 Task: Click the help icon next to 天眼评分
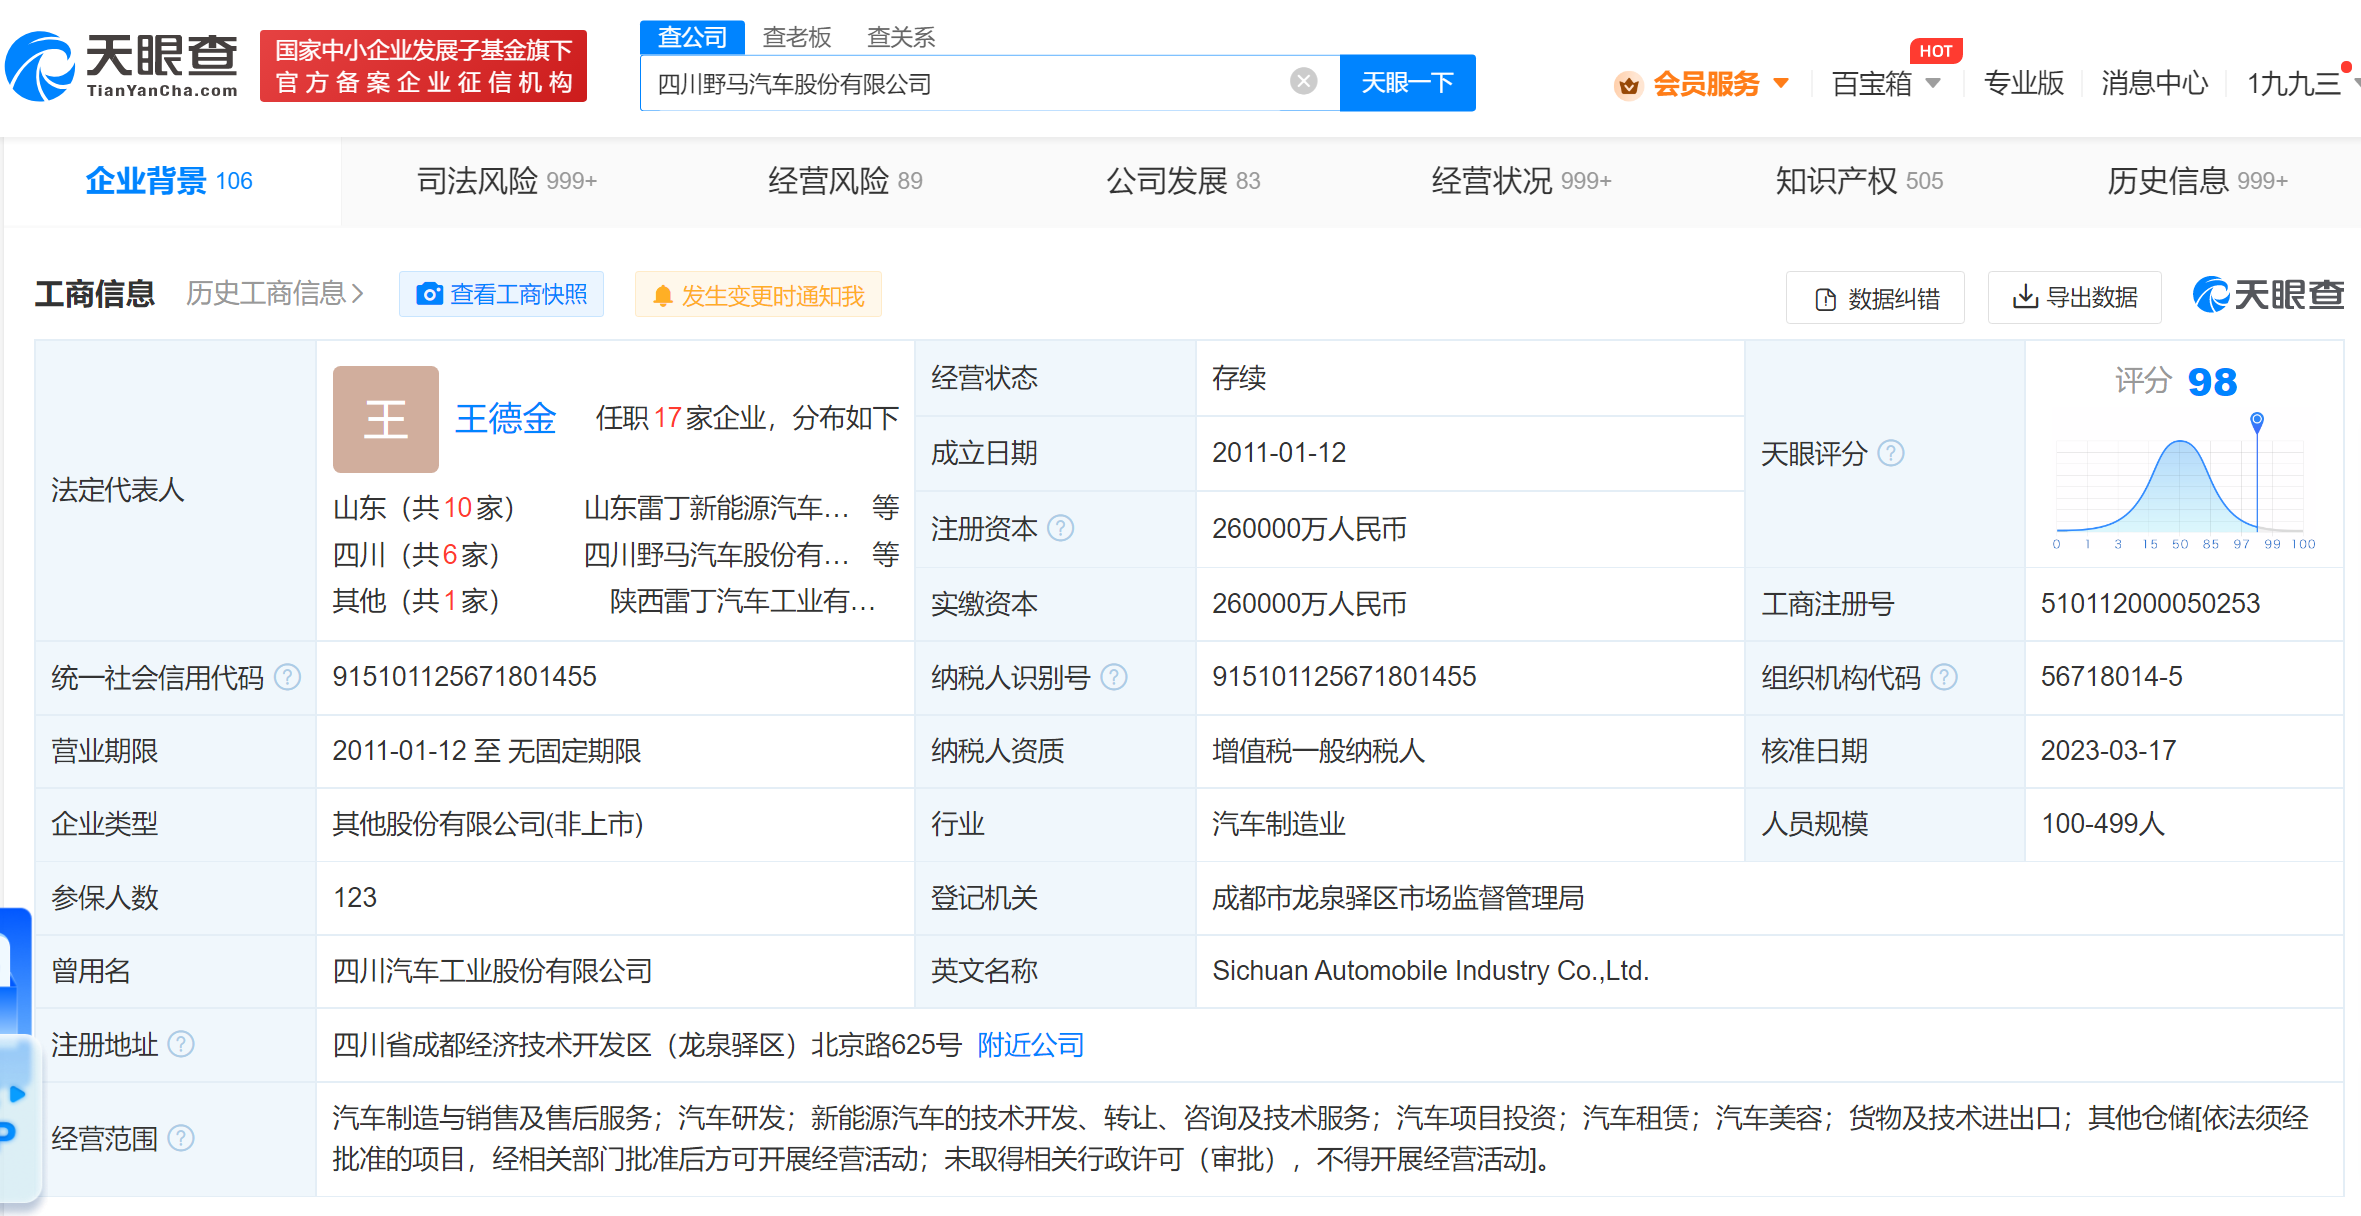[x=1890, y=453]
